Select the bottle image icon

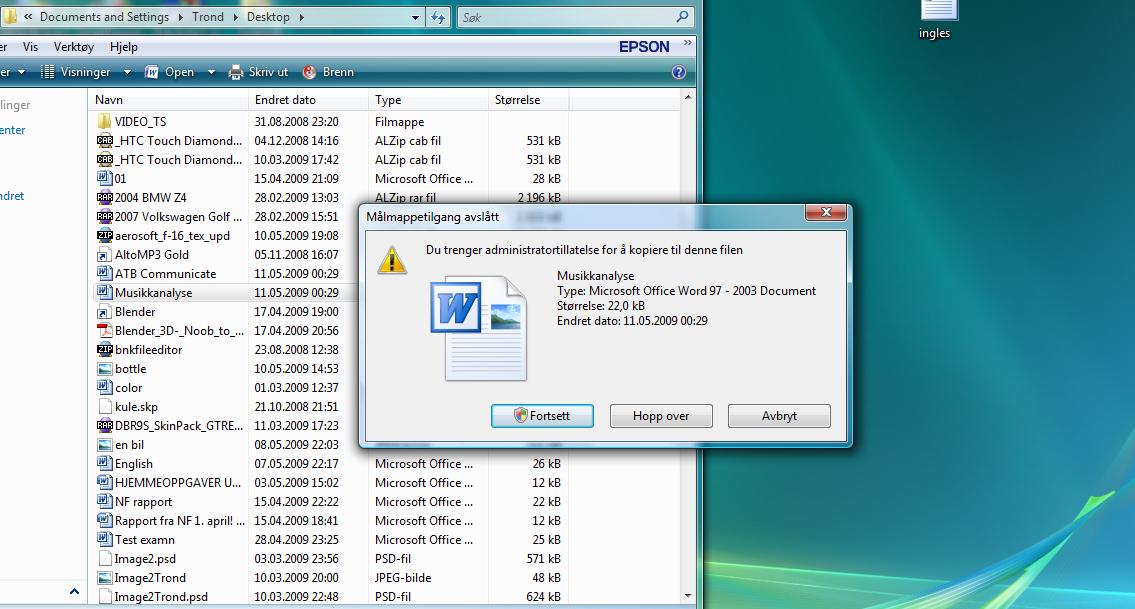104,369
